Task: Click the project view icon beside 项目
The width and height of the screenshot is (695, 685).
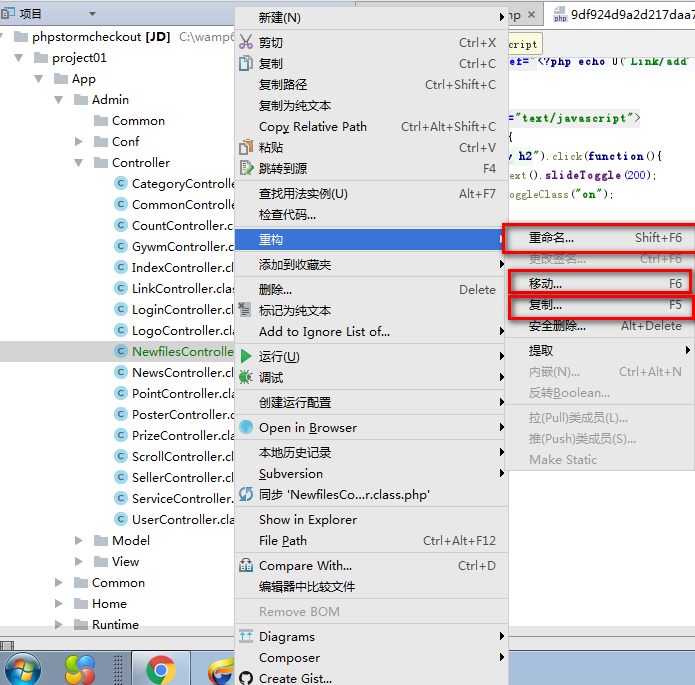Action: click(x=7, y=14)
